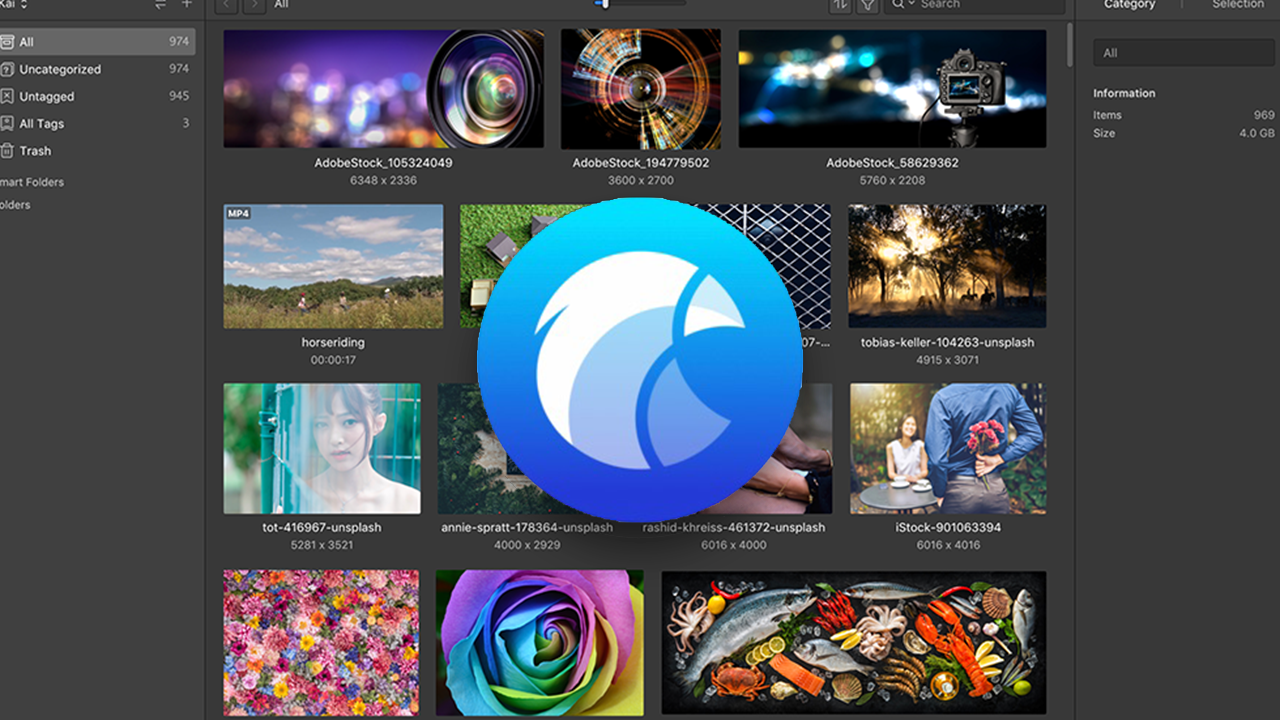Open the Kai library dropdown
This screenshot has height=720, width=1280.
click(14, 4)
